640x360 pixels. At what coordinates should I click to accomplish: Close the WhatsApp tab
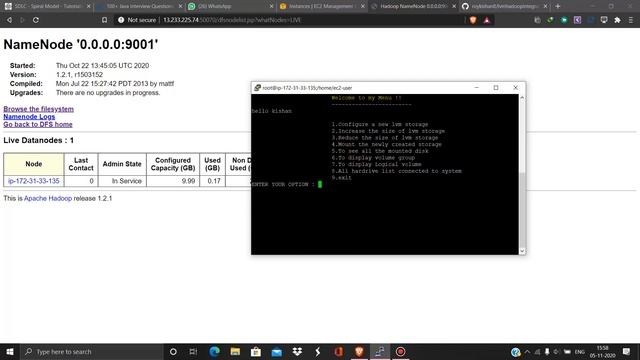coord(271,6)
